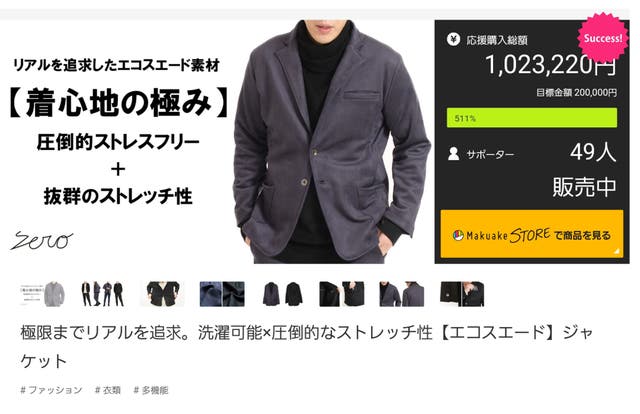Click the main gray jacket product image

tap(331, 141)
